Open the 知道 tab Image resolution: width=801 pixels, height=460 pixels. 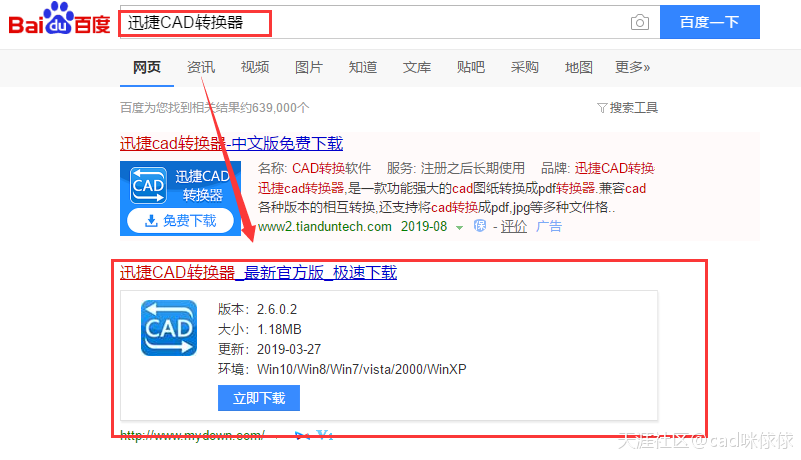point(363,67)
